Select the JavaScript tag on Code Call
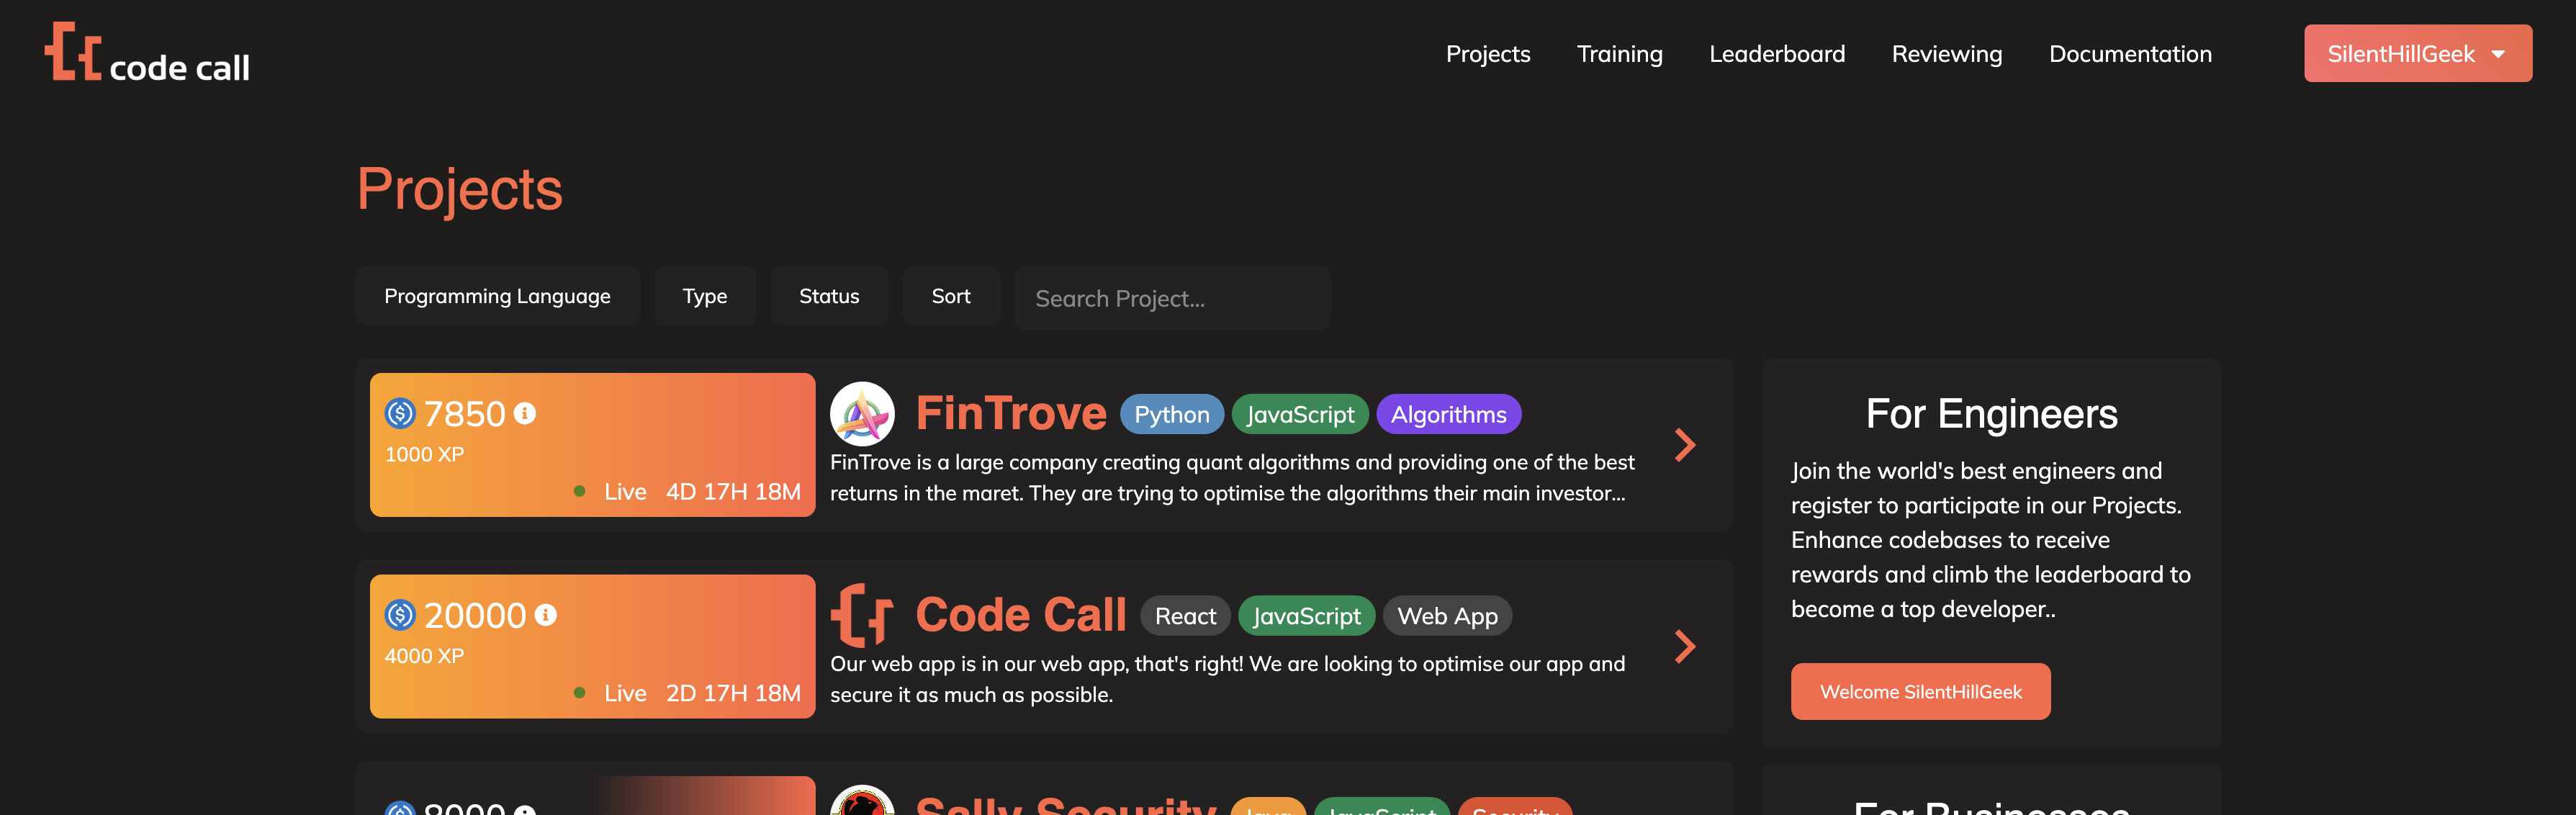The width and height of the screenshot is (2576, 815). 1306,616
